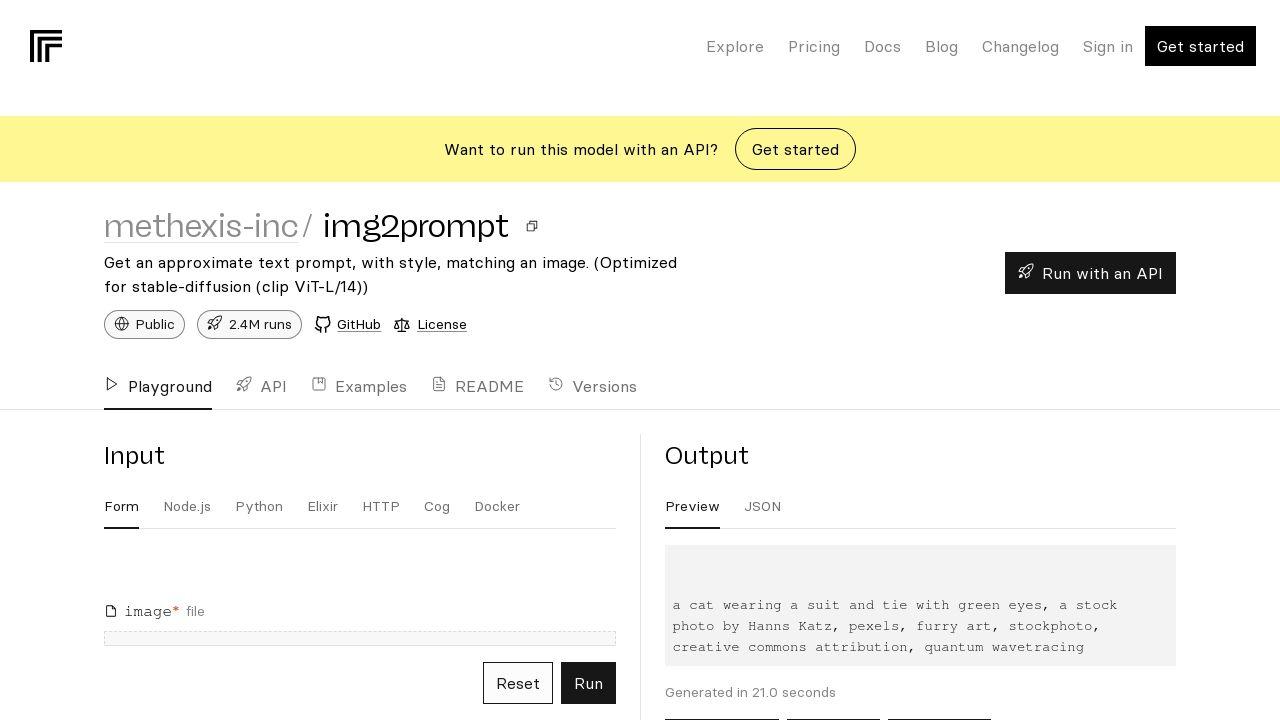Open the GitHub repository link
This screenshot has height=720, width=1280.
[358, 324]
